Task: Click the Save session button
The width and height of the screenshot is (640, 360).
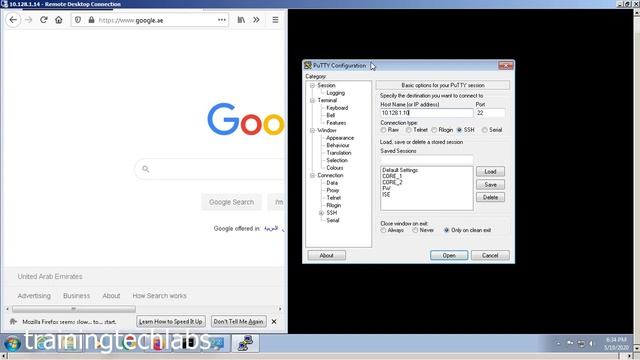Action: 490,184
